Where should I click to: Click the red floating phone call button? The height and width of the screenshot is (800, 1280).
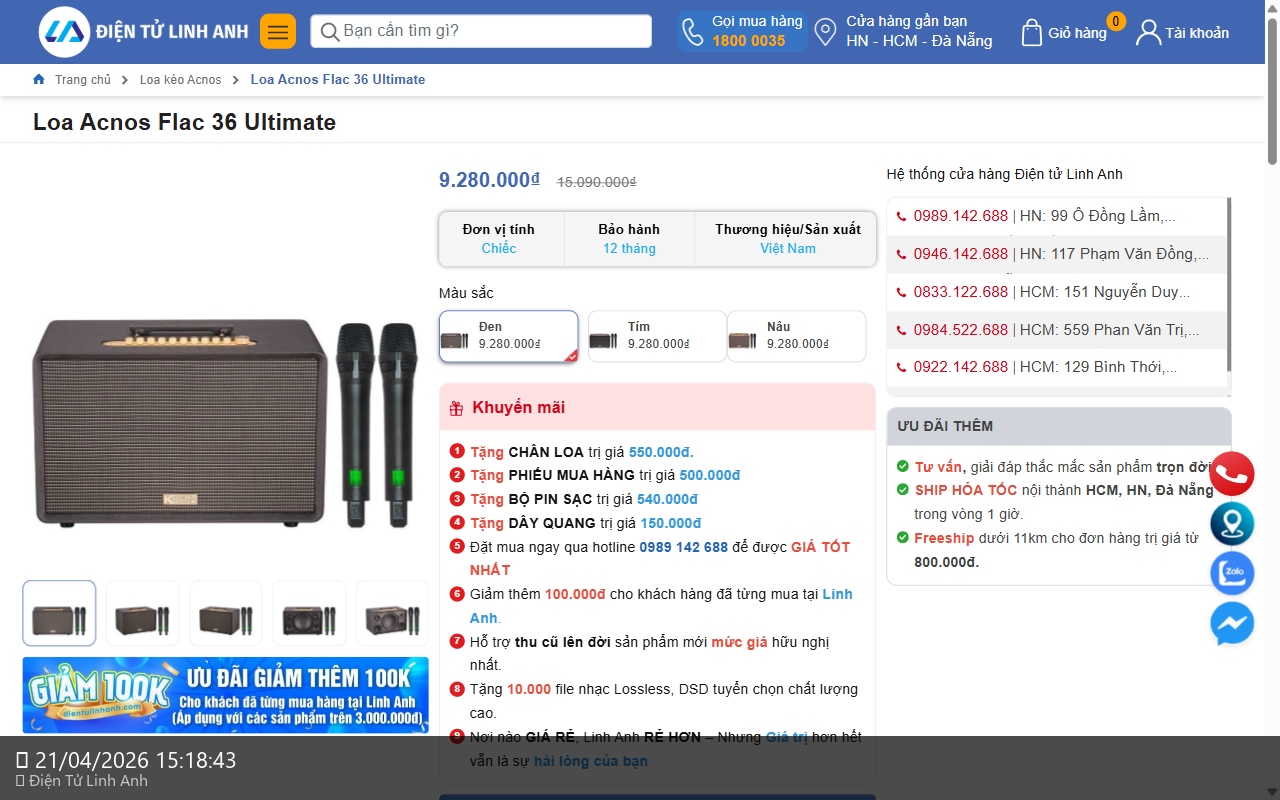click(1232, 474)
